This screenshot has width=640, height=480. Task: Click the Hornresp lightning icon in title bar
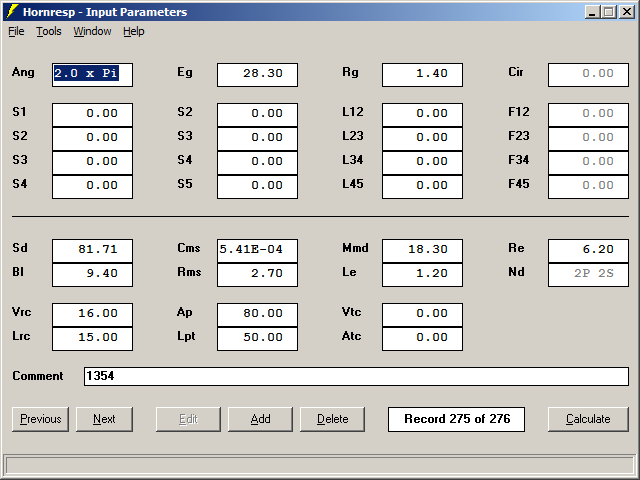11,12
